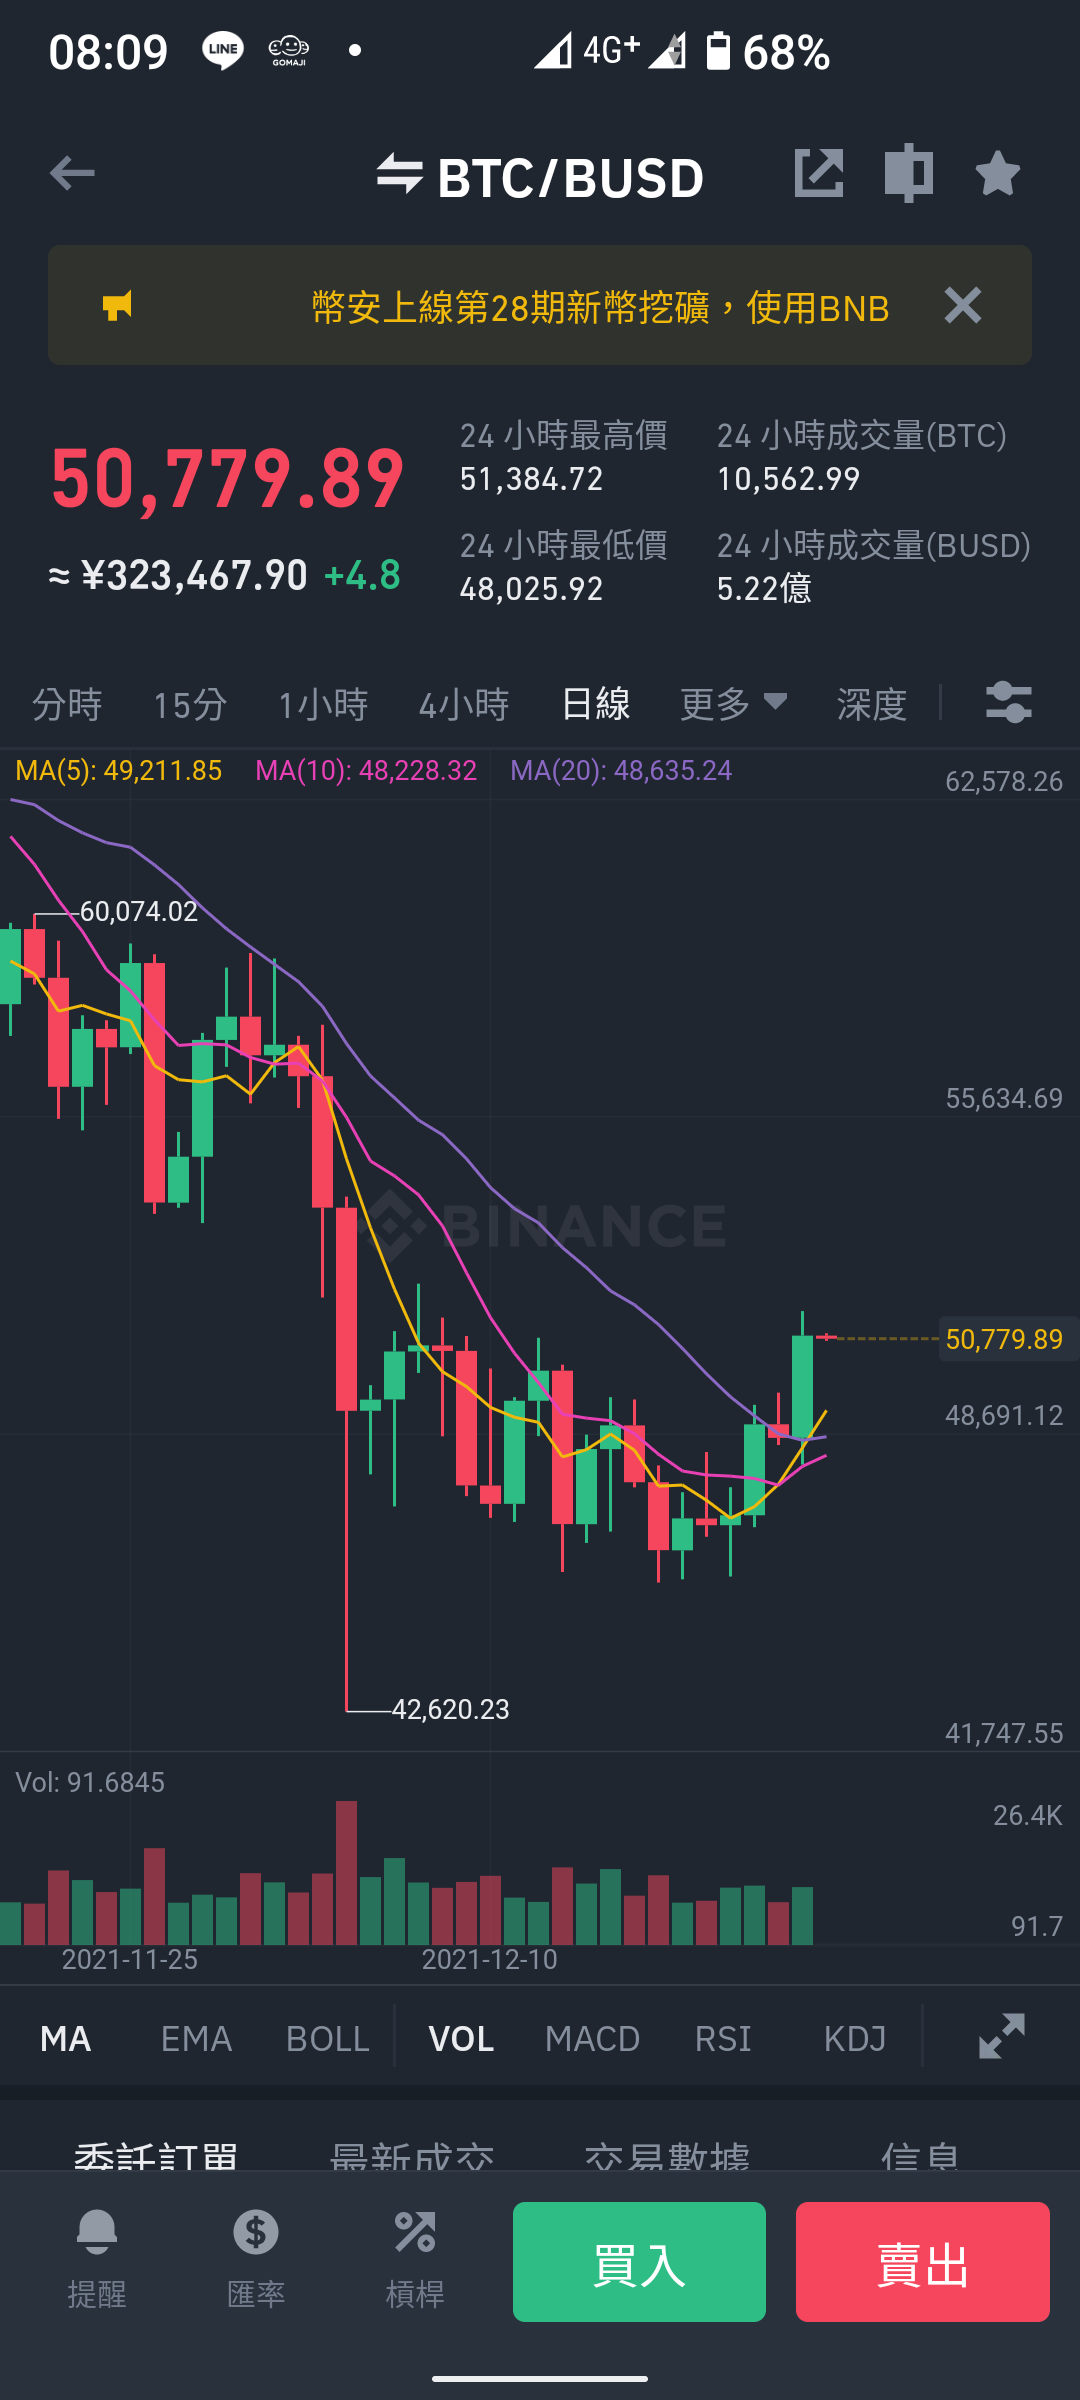Tap the swap trading pair icon
The height and width of the screenshot is (2400, 1080).
(x=400, y=174)
